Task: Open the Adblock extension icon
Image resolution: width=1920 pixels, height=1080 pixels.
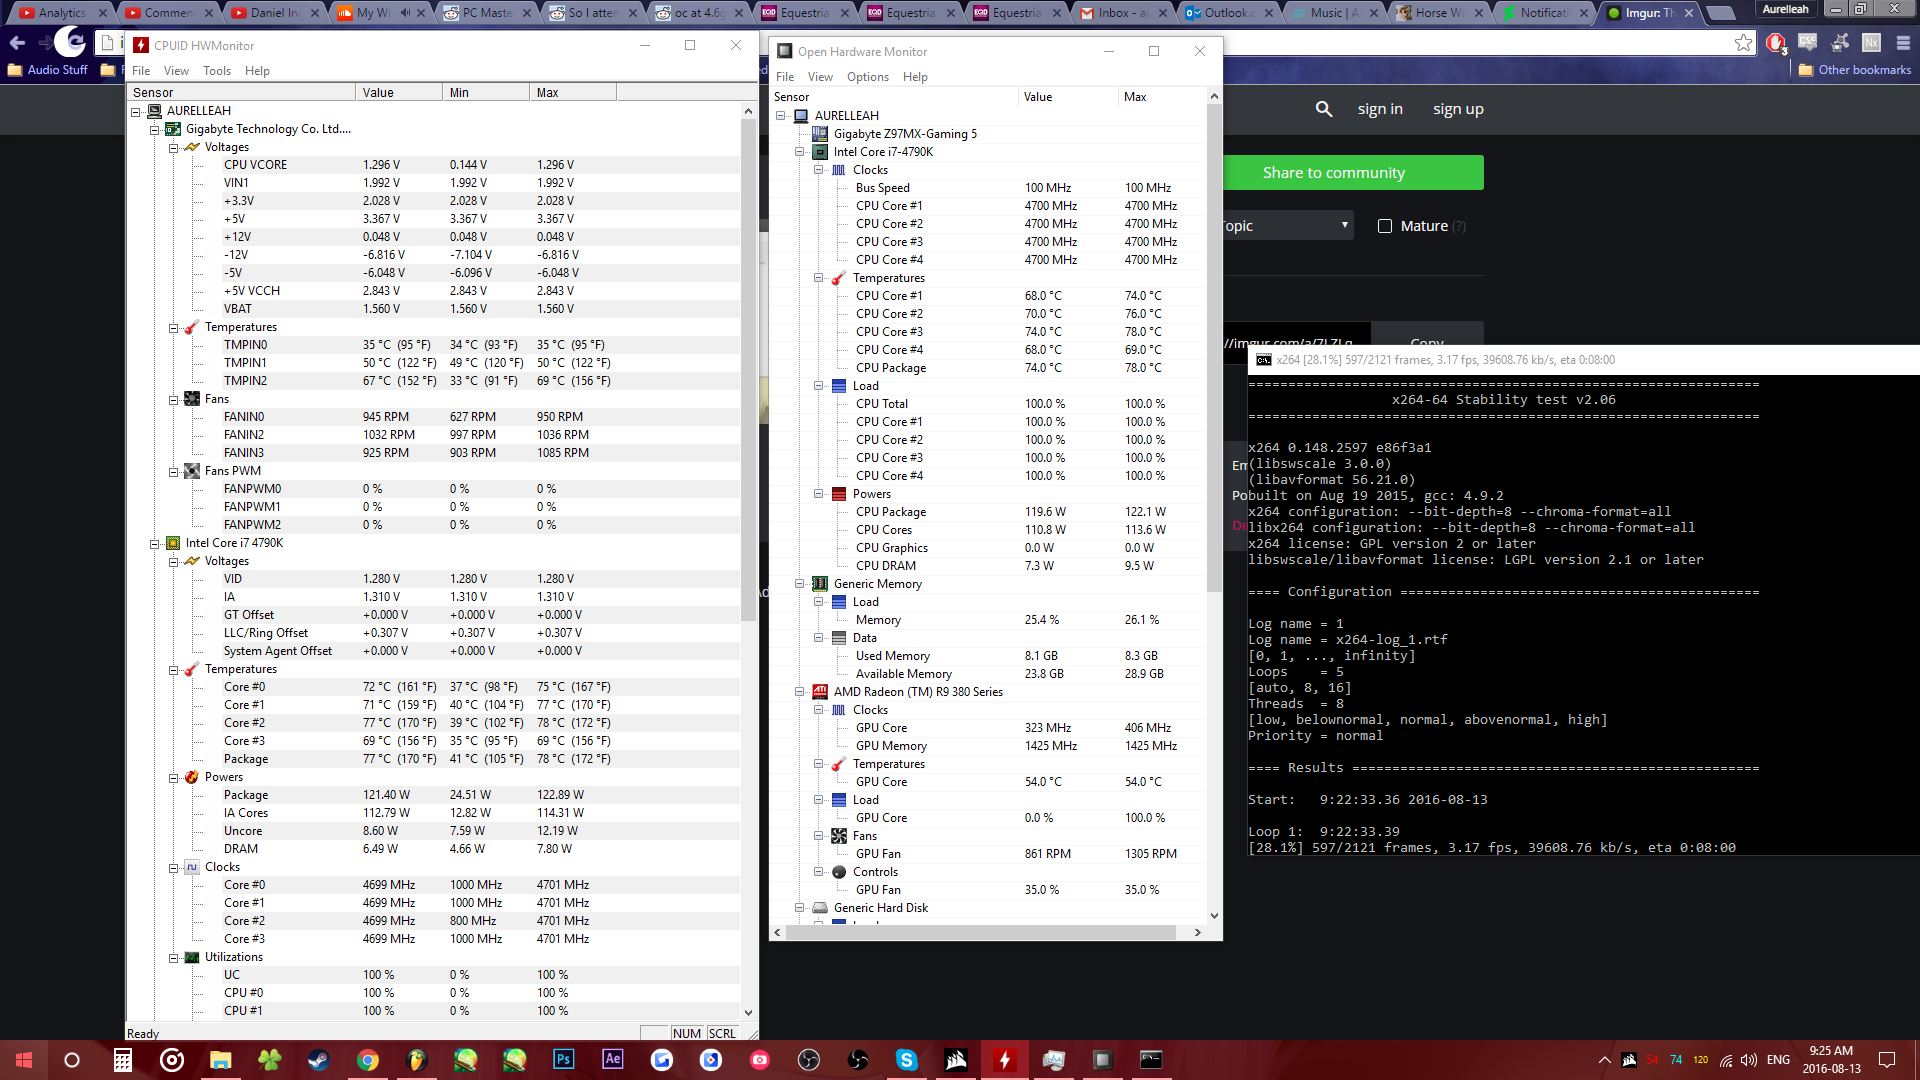Action: [1776, 42]
